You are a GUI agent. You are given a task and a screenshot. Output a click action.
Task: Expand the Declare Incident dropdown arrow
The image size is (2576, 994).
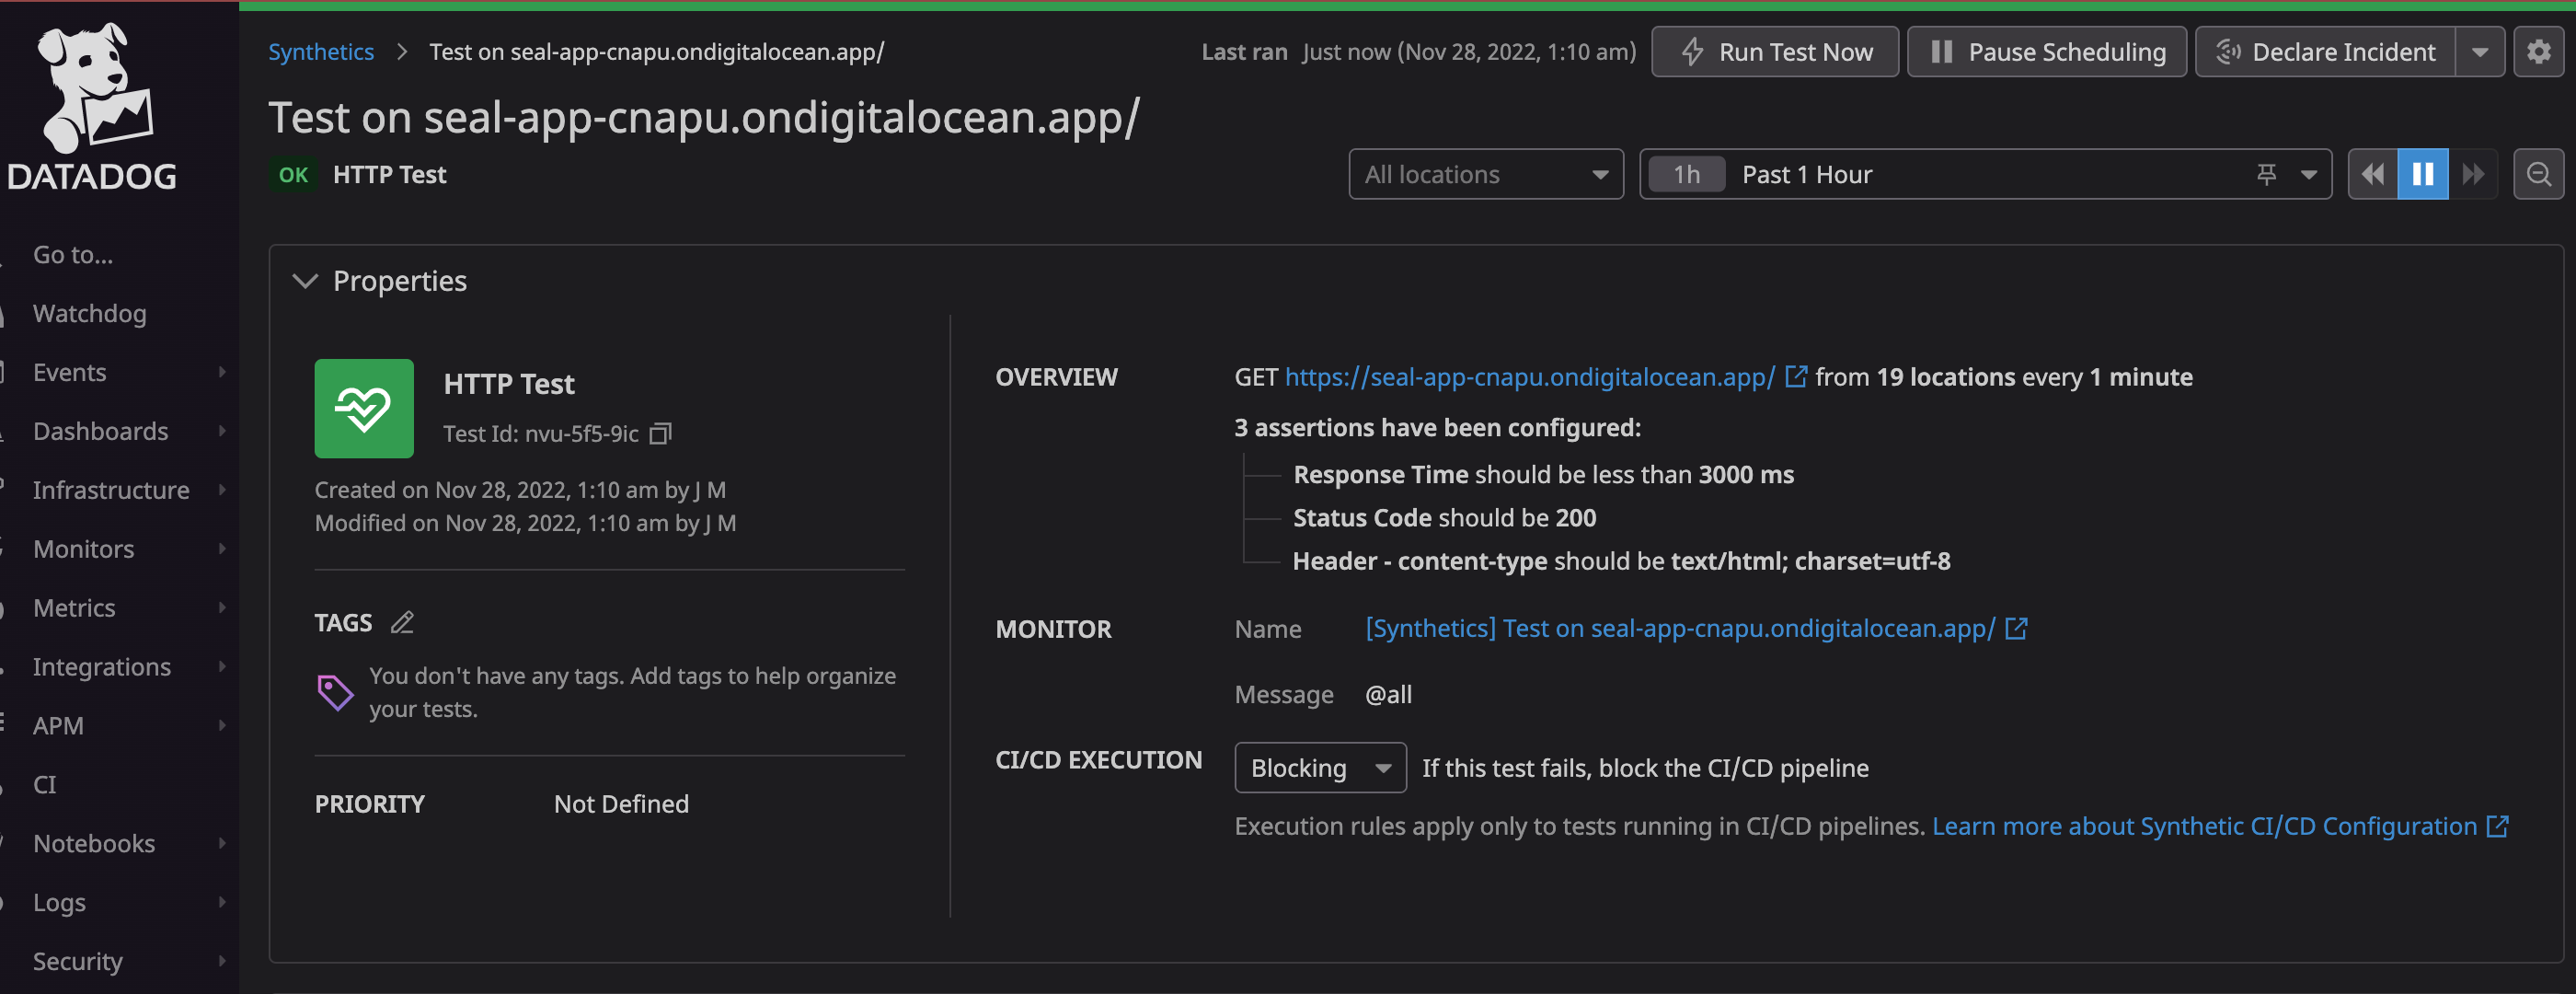[x=2480, y=52]
